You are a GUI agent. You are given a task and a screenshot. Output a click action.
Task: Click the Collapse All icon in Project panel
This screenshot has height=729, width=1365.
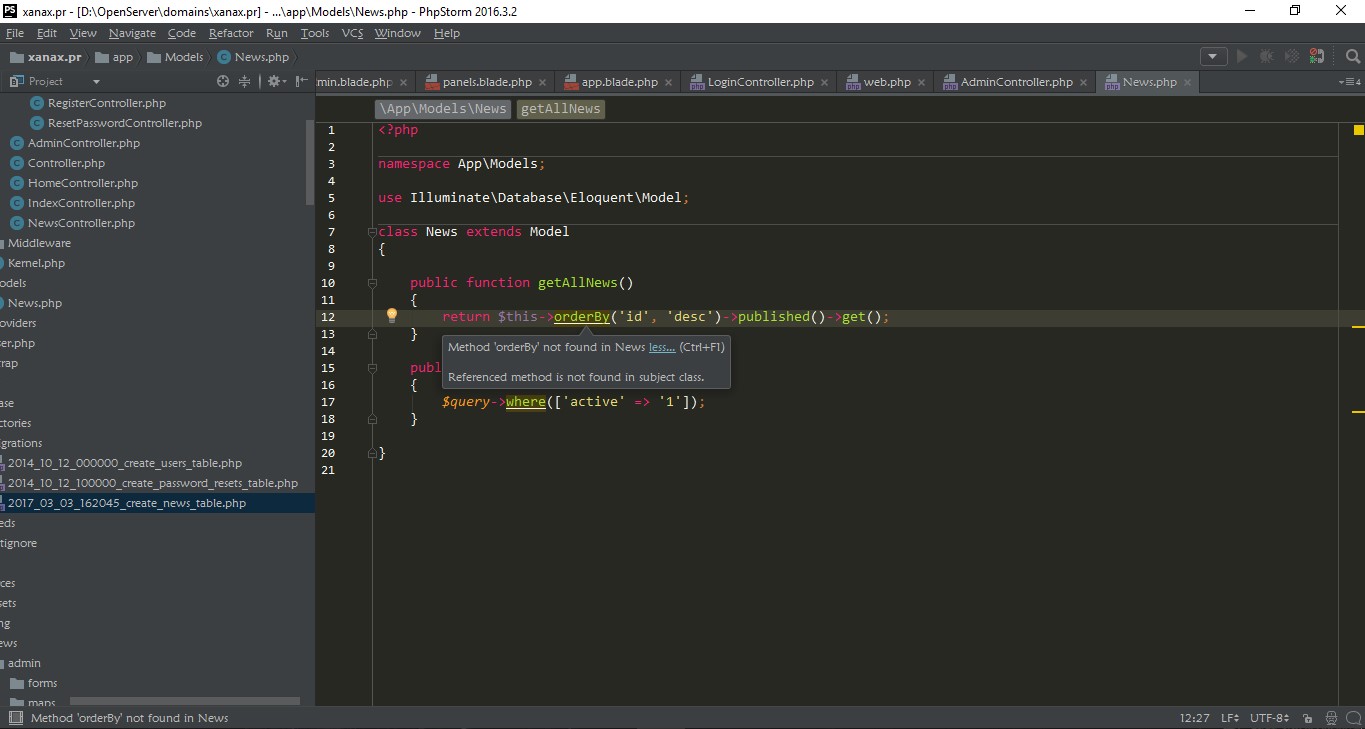[x=247, y=81]
